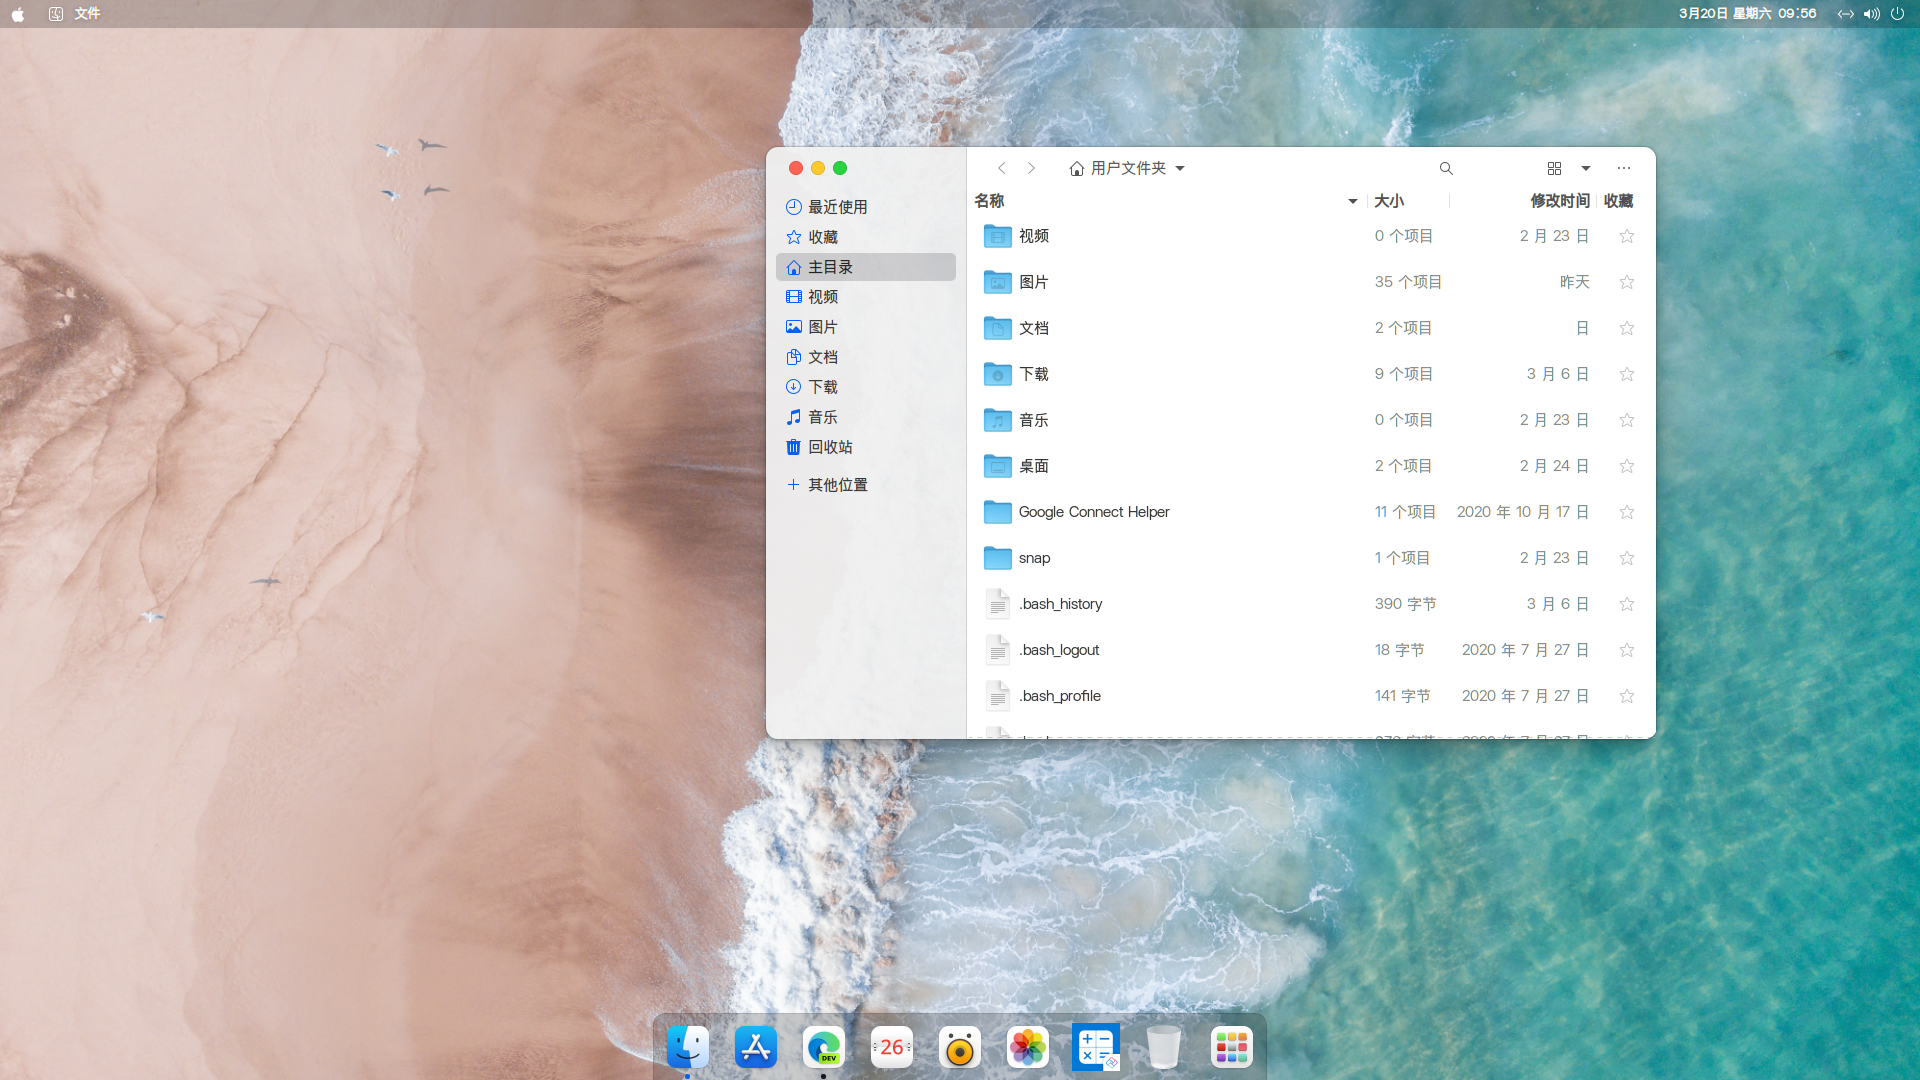Open Recently Used (最近使用) in sidebar
Screen dimensions: 1920x1080
pyautogui.click(x=837, y=207)
